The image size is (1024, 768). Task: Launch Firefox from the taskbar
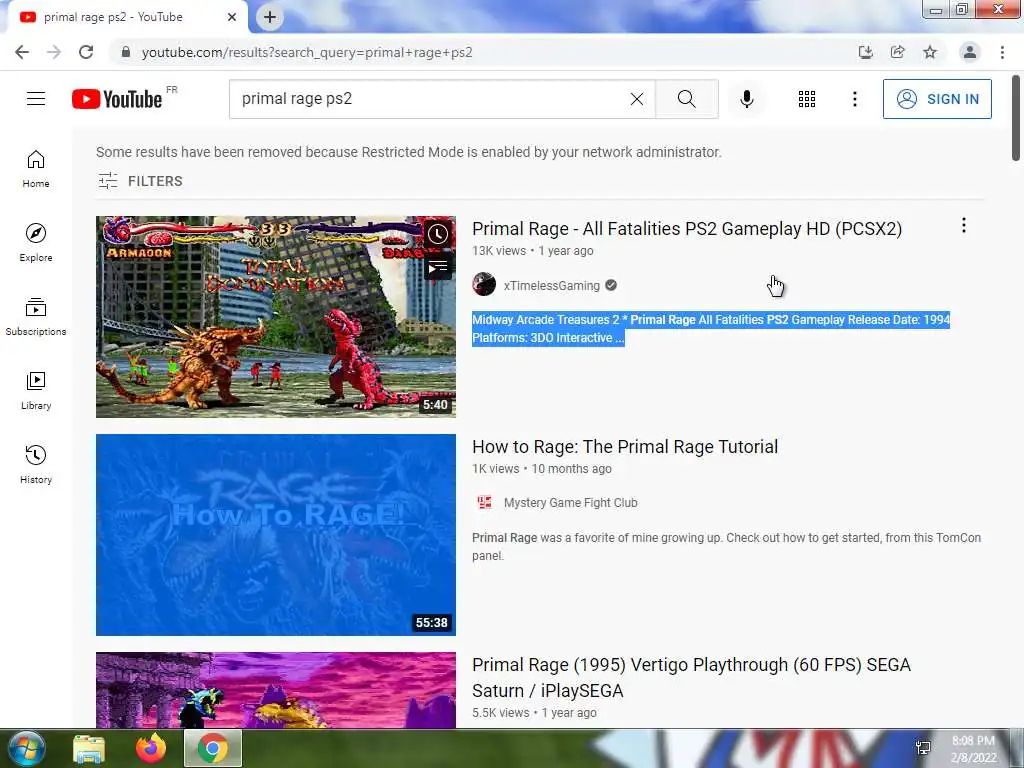point(151,748)
